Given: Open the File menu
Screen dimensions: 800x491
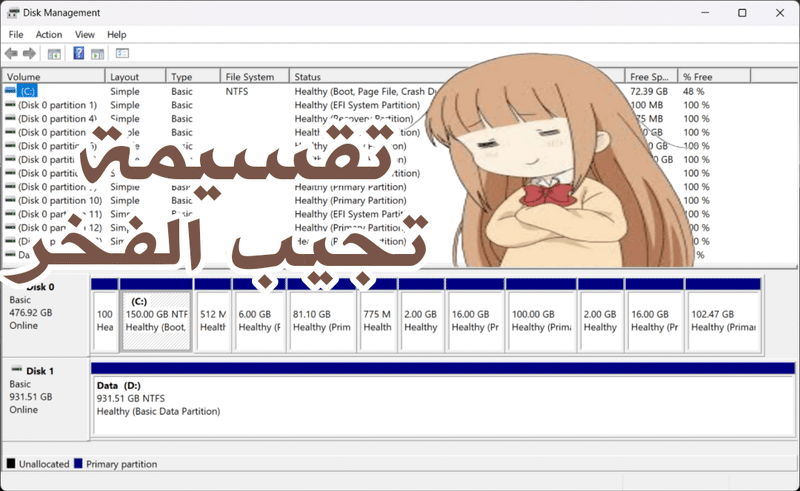Looking at the screenshot, I should click(x=16, y=35).
